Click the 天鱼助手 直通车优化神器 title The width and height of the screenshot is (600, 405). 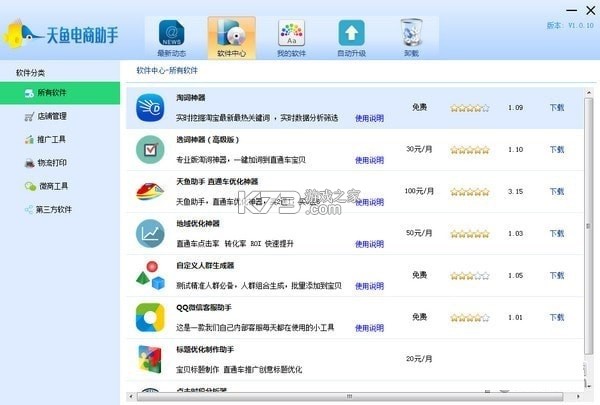(x=217, y=181)
